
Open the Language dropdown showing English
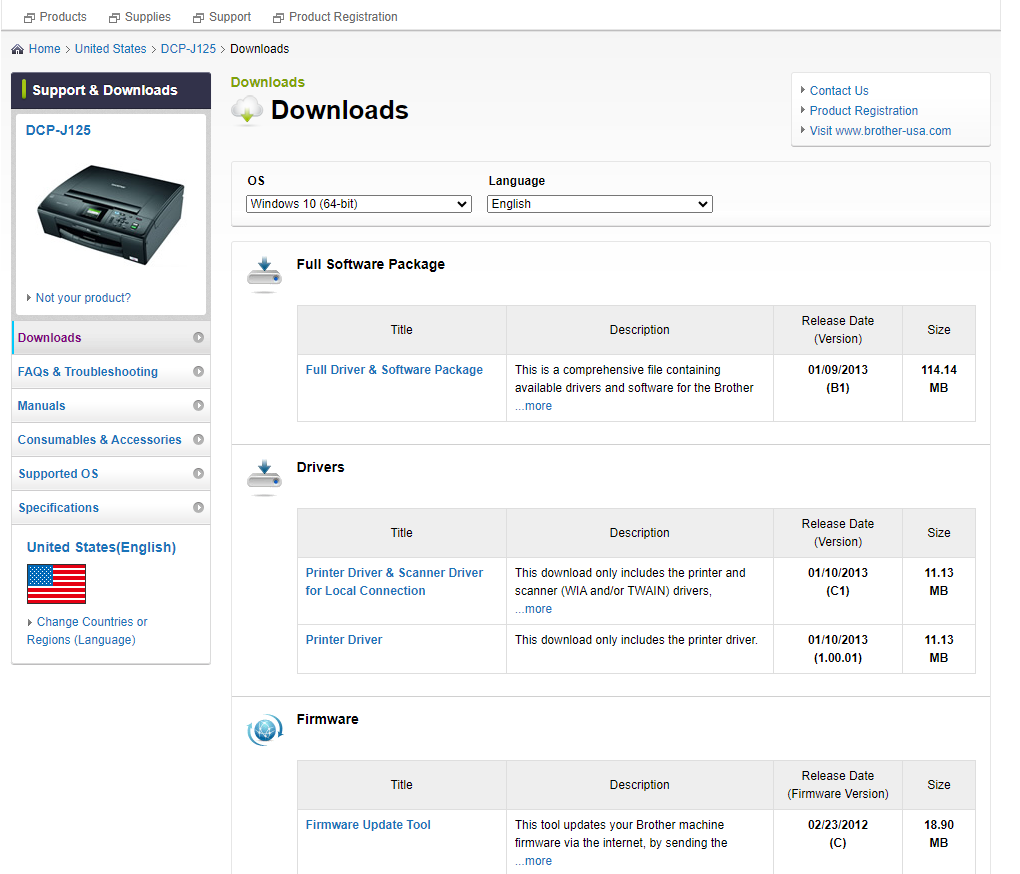[x=600, y=204]
